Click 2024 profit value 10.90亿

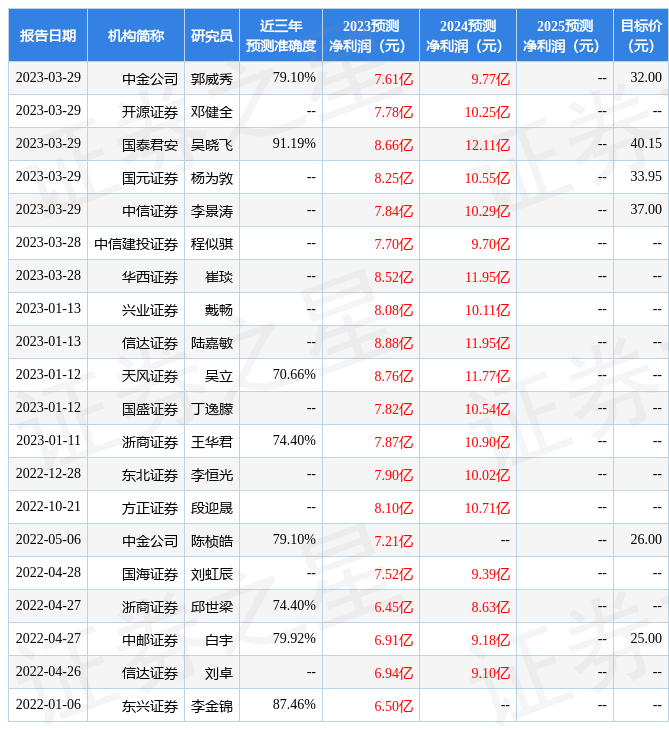(x=487, y=442)
